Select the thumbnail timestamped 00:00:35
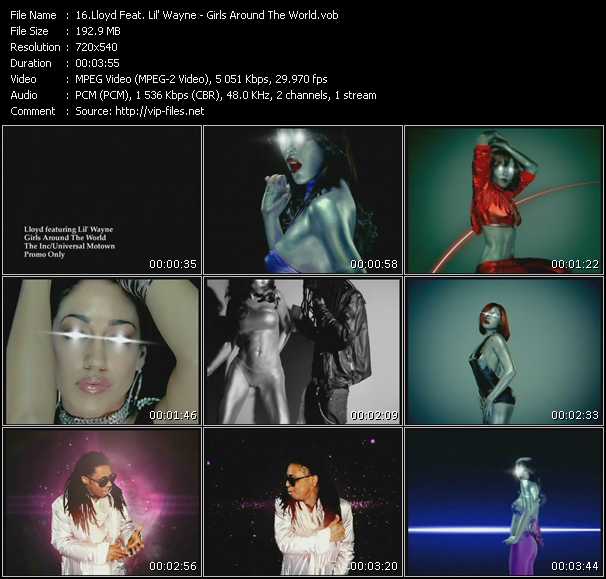606x579 pixels. click(102, 199)
